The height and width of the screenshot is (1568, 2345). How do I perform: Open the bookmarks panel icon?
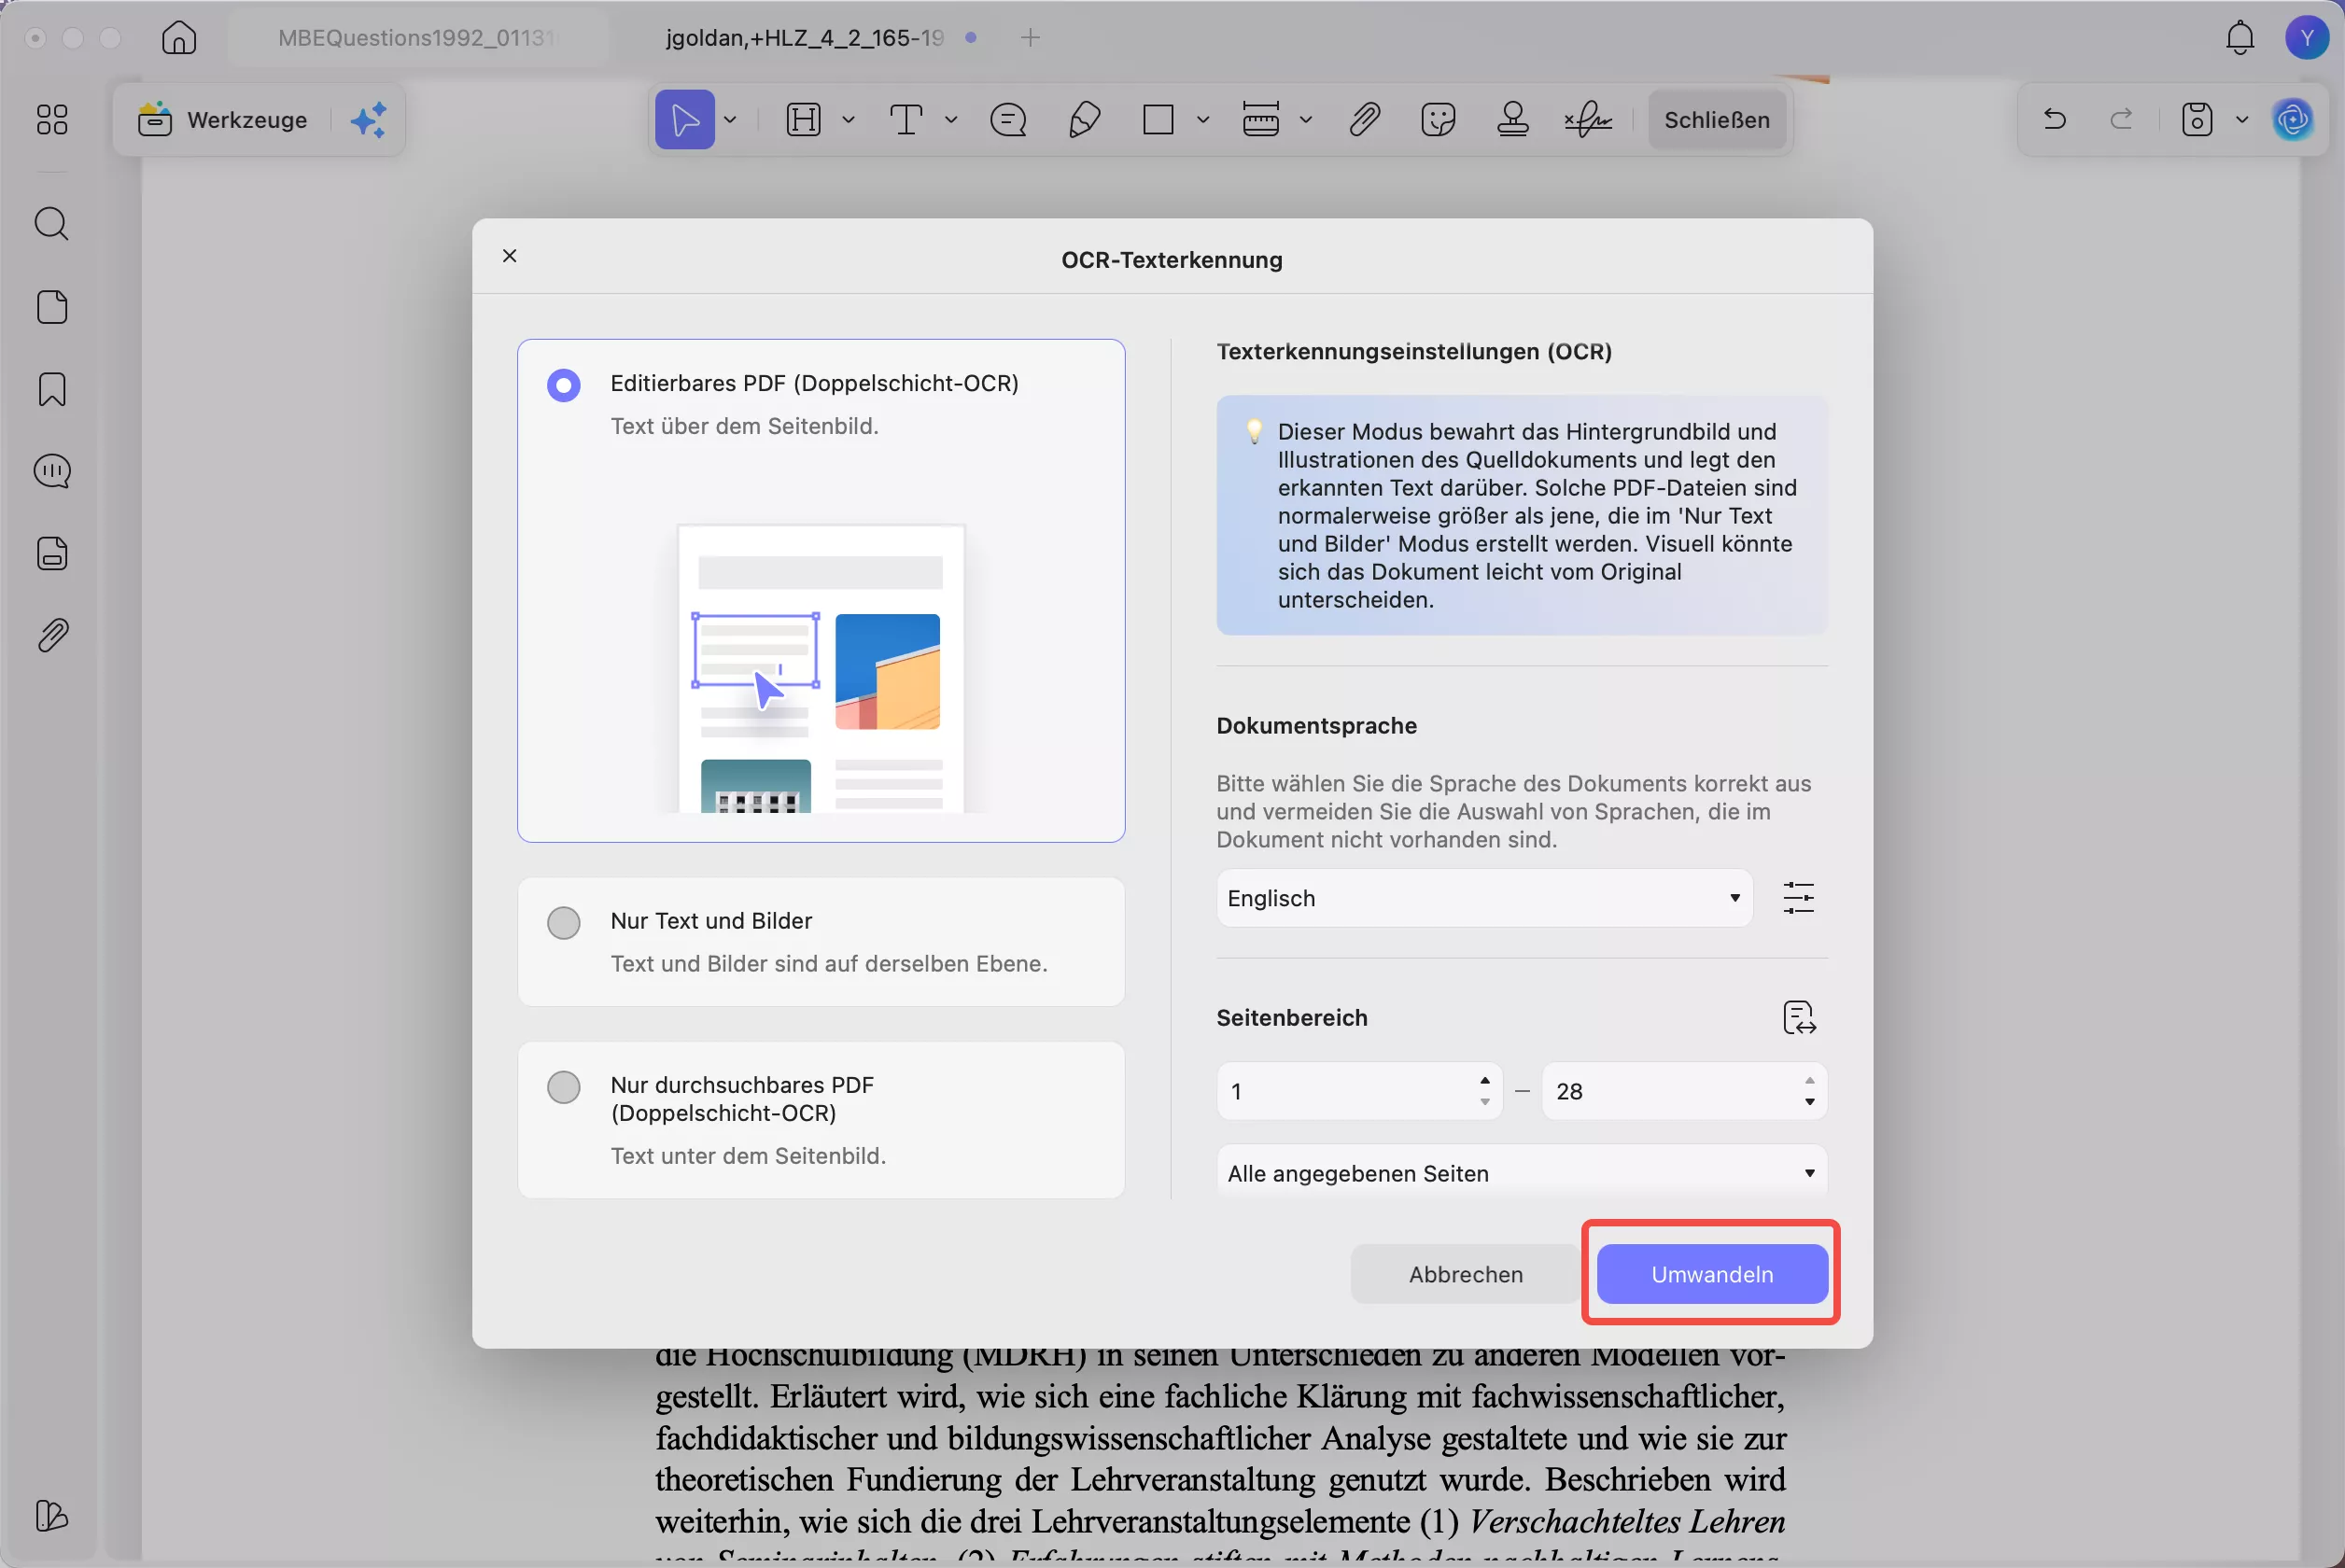[x=52, y=389]
